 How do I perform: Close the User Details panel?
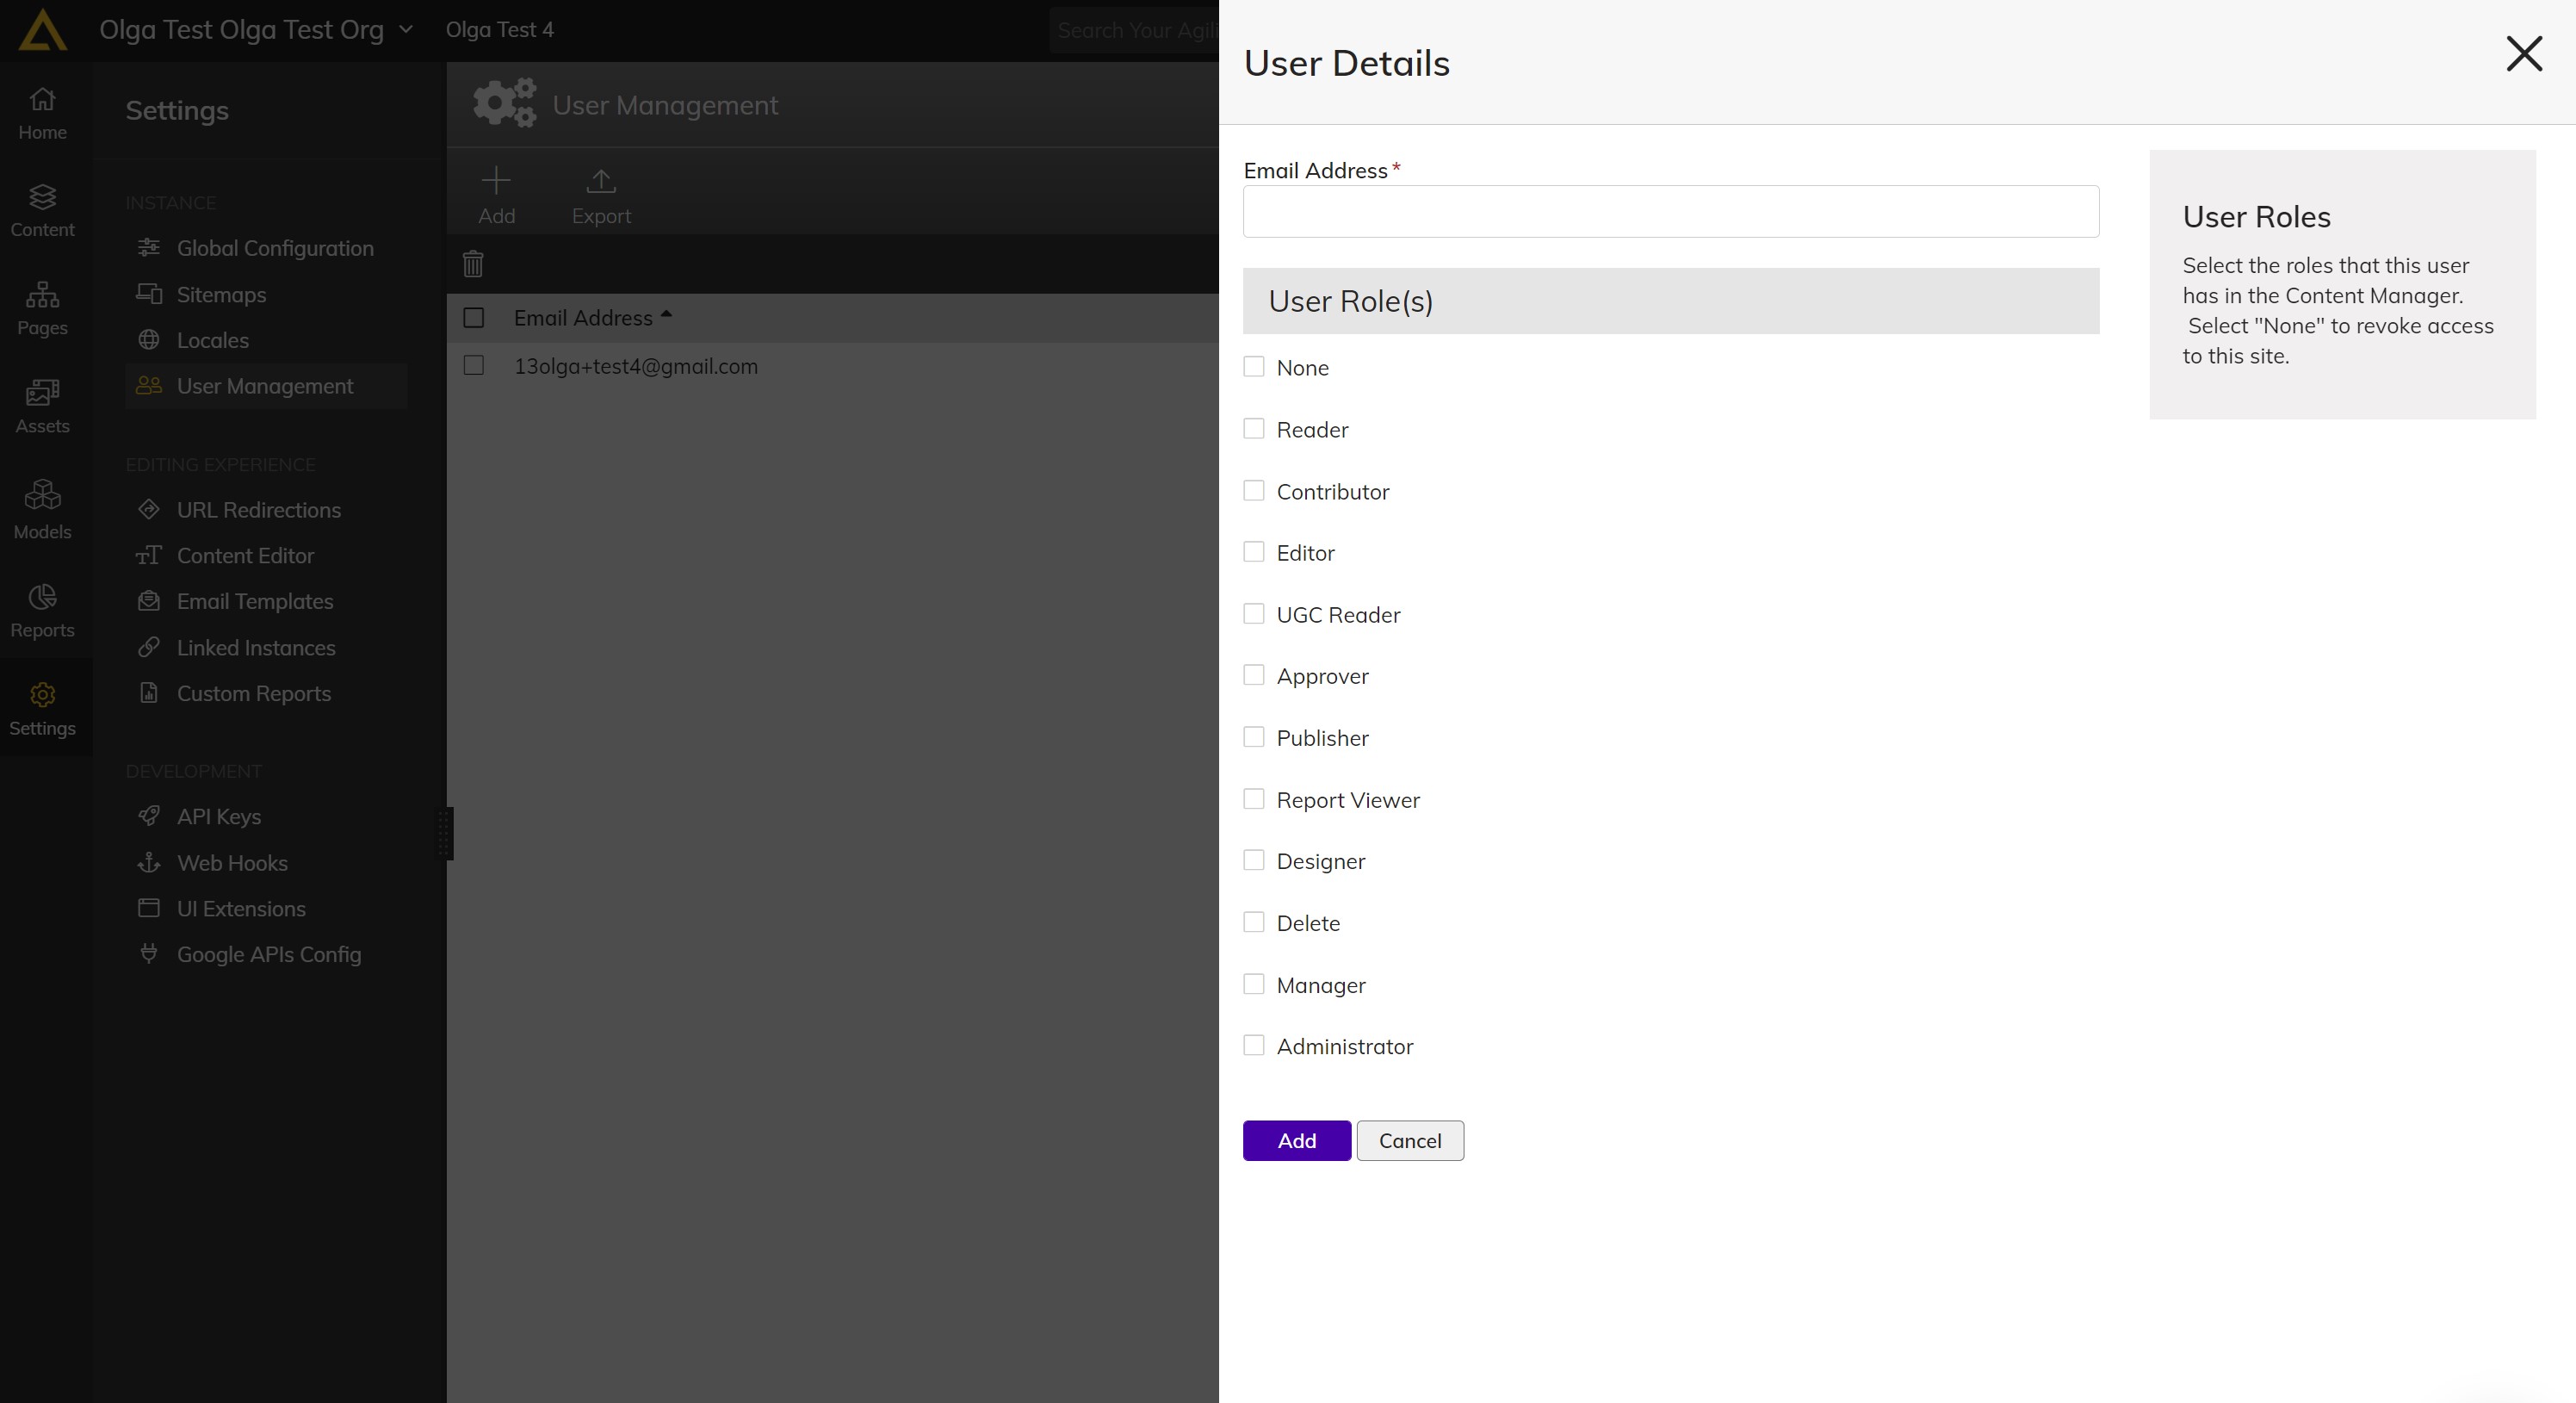pyautogui.click(x=2523, y=54)
